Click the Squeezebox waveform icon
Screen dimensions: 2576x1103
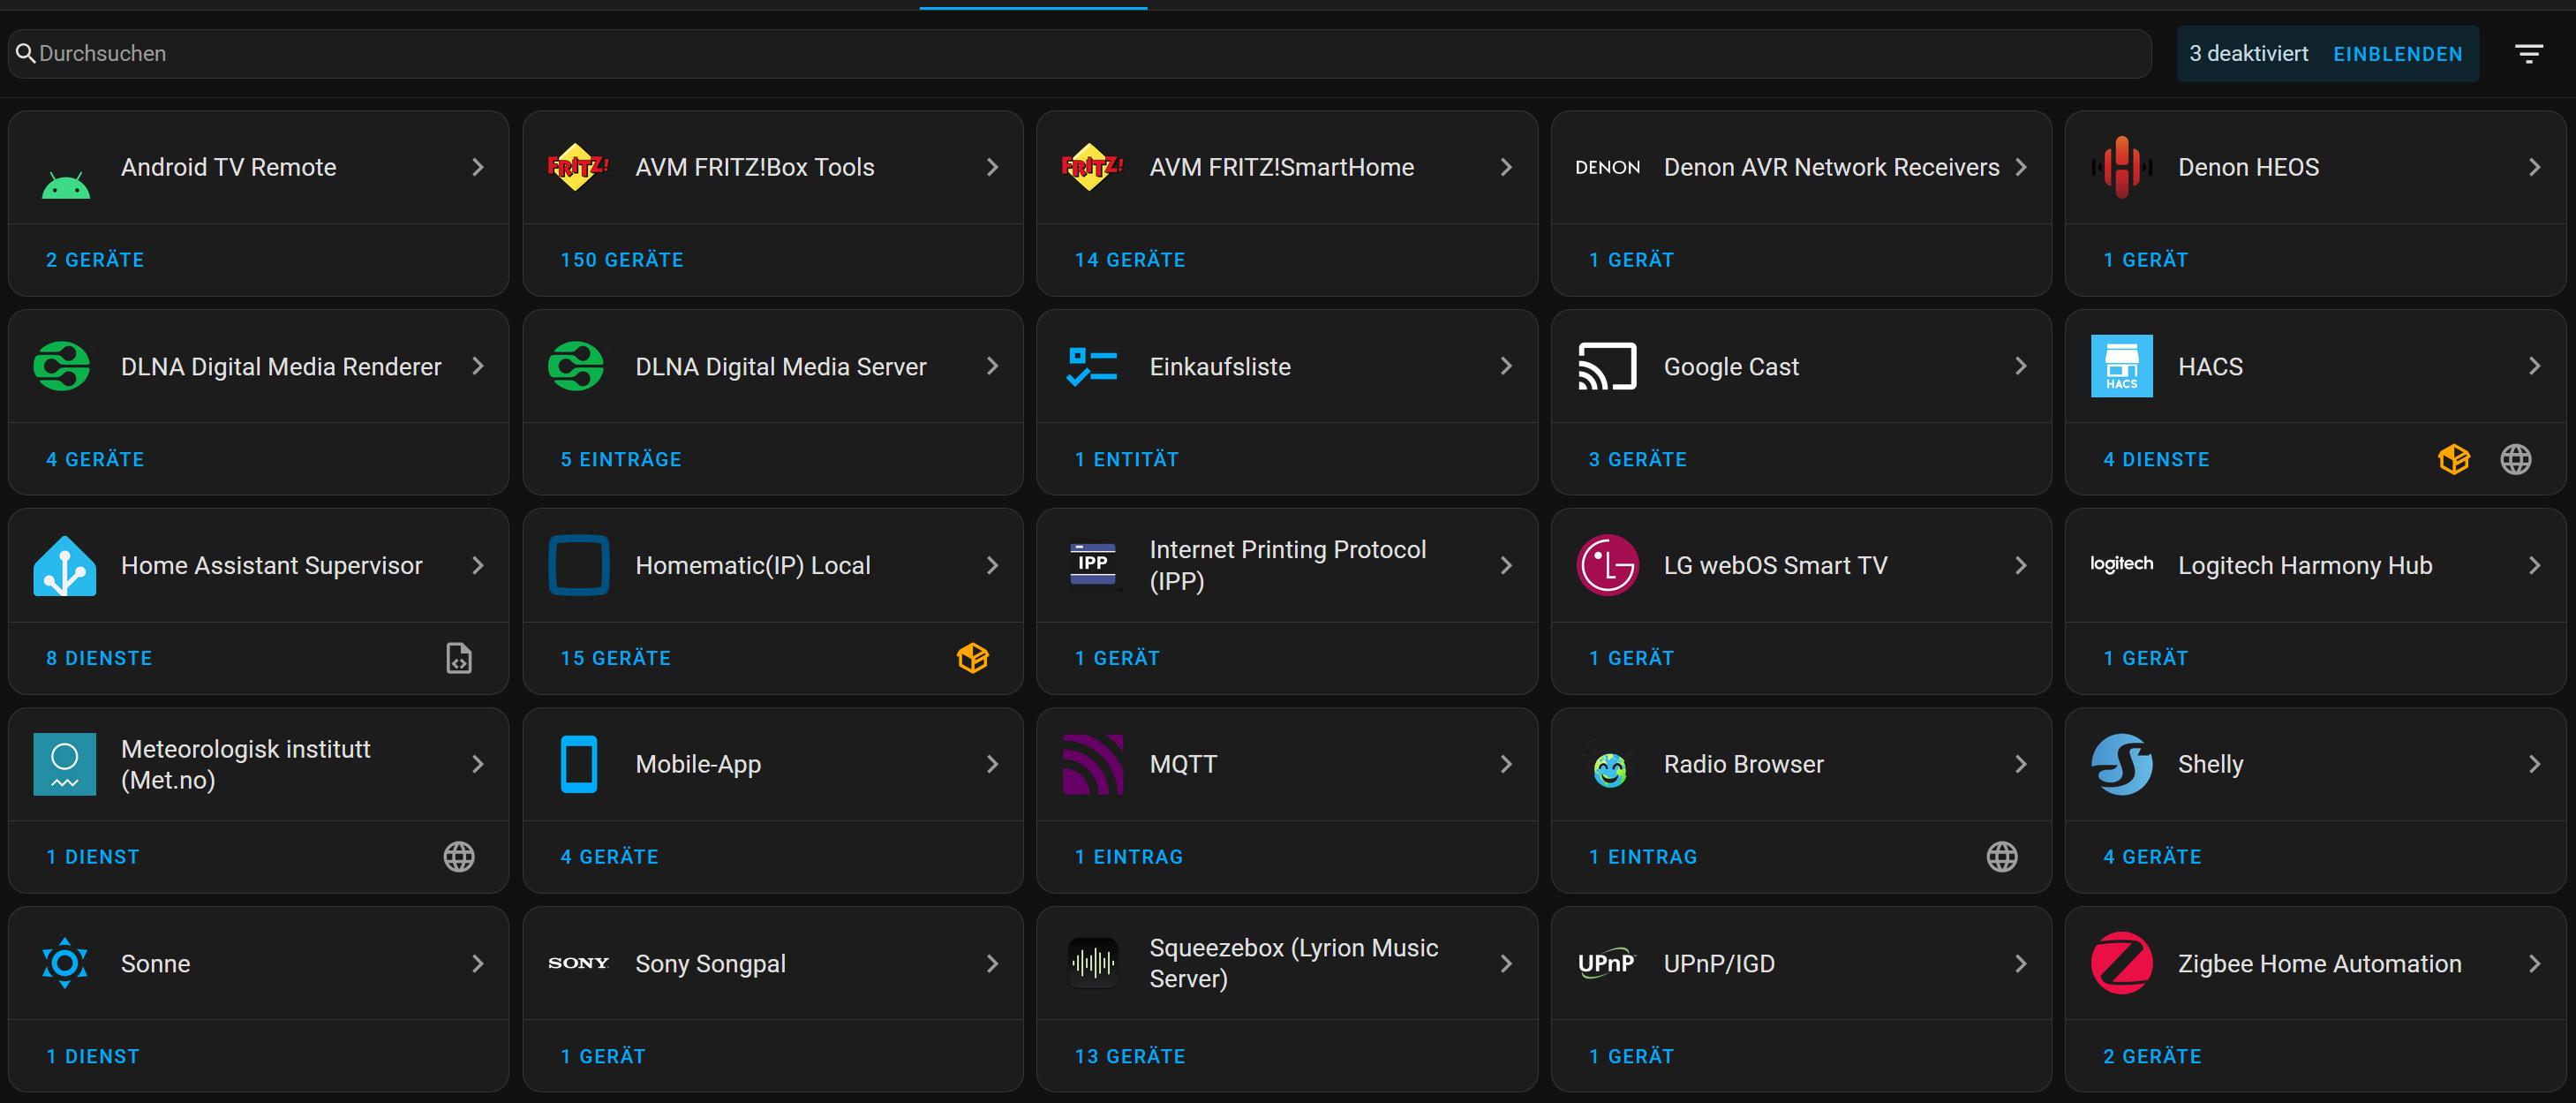click(x=1093, y=963)
